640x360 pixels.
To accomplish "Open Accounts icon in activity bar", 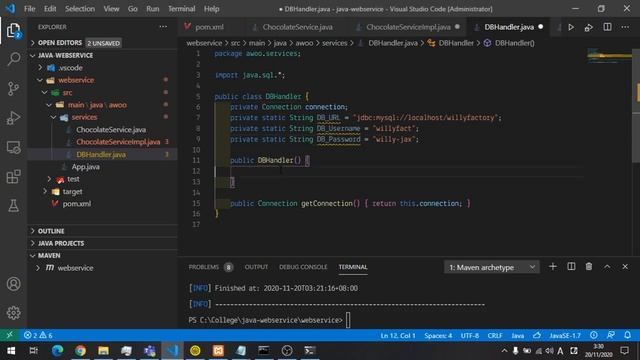I will (13, 284).
